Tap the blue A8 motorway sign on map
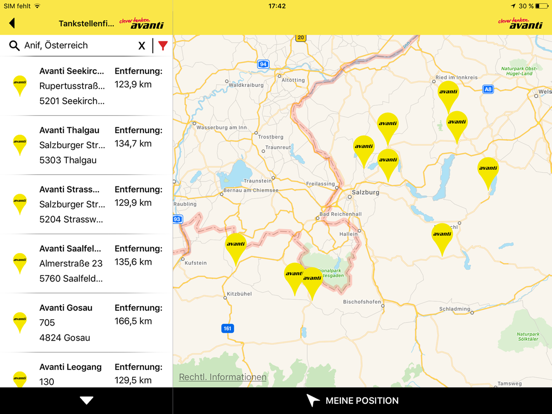 click(x=488, y=89)
